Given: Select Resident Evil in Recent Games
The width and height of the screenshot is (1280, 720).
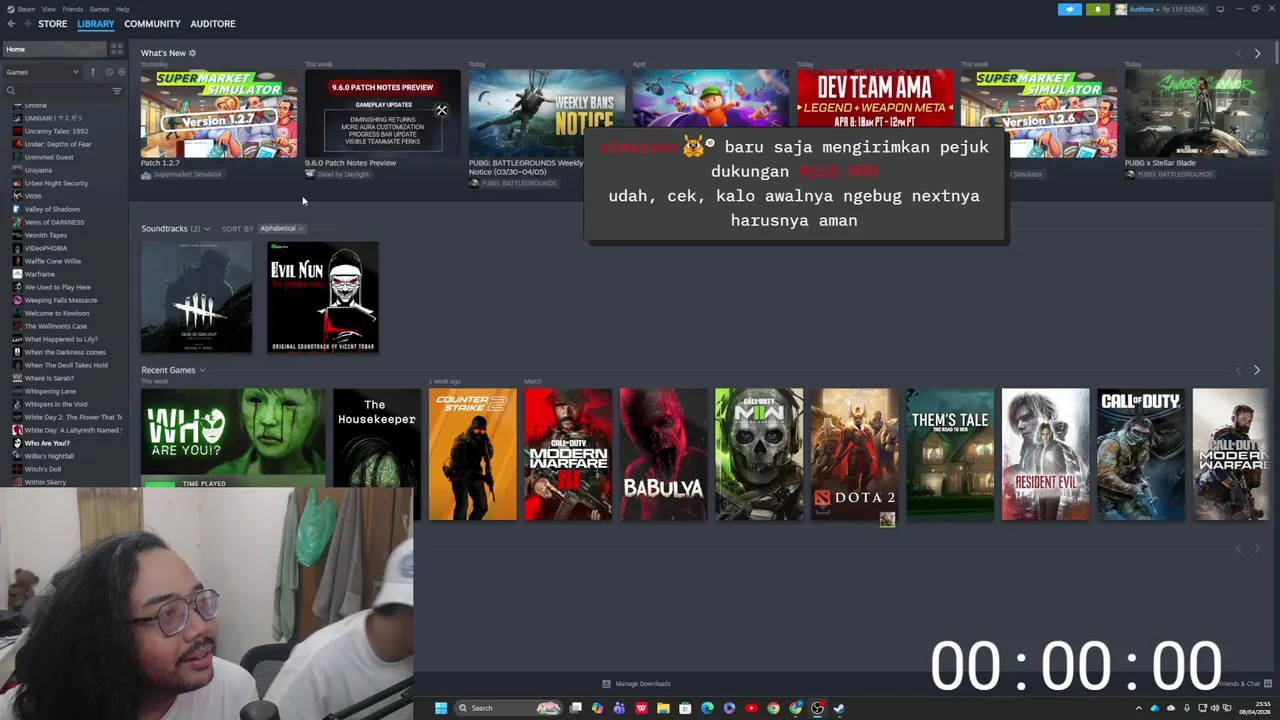Looking at the screenshot, I should coord(1046,454).
